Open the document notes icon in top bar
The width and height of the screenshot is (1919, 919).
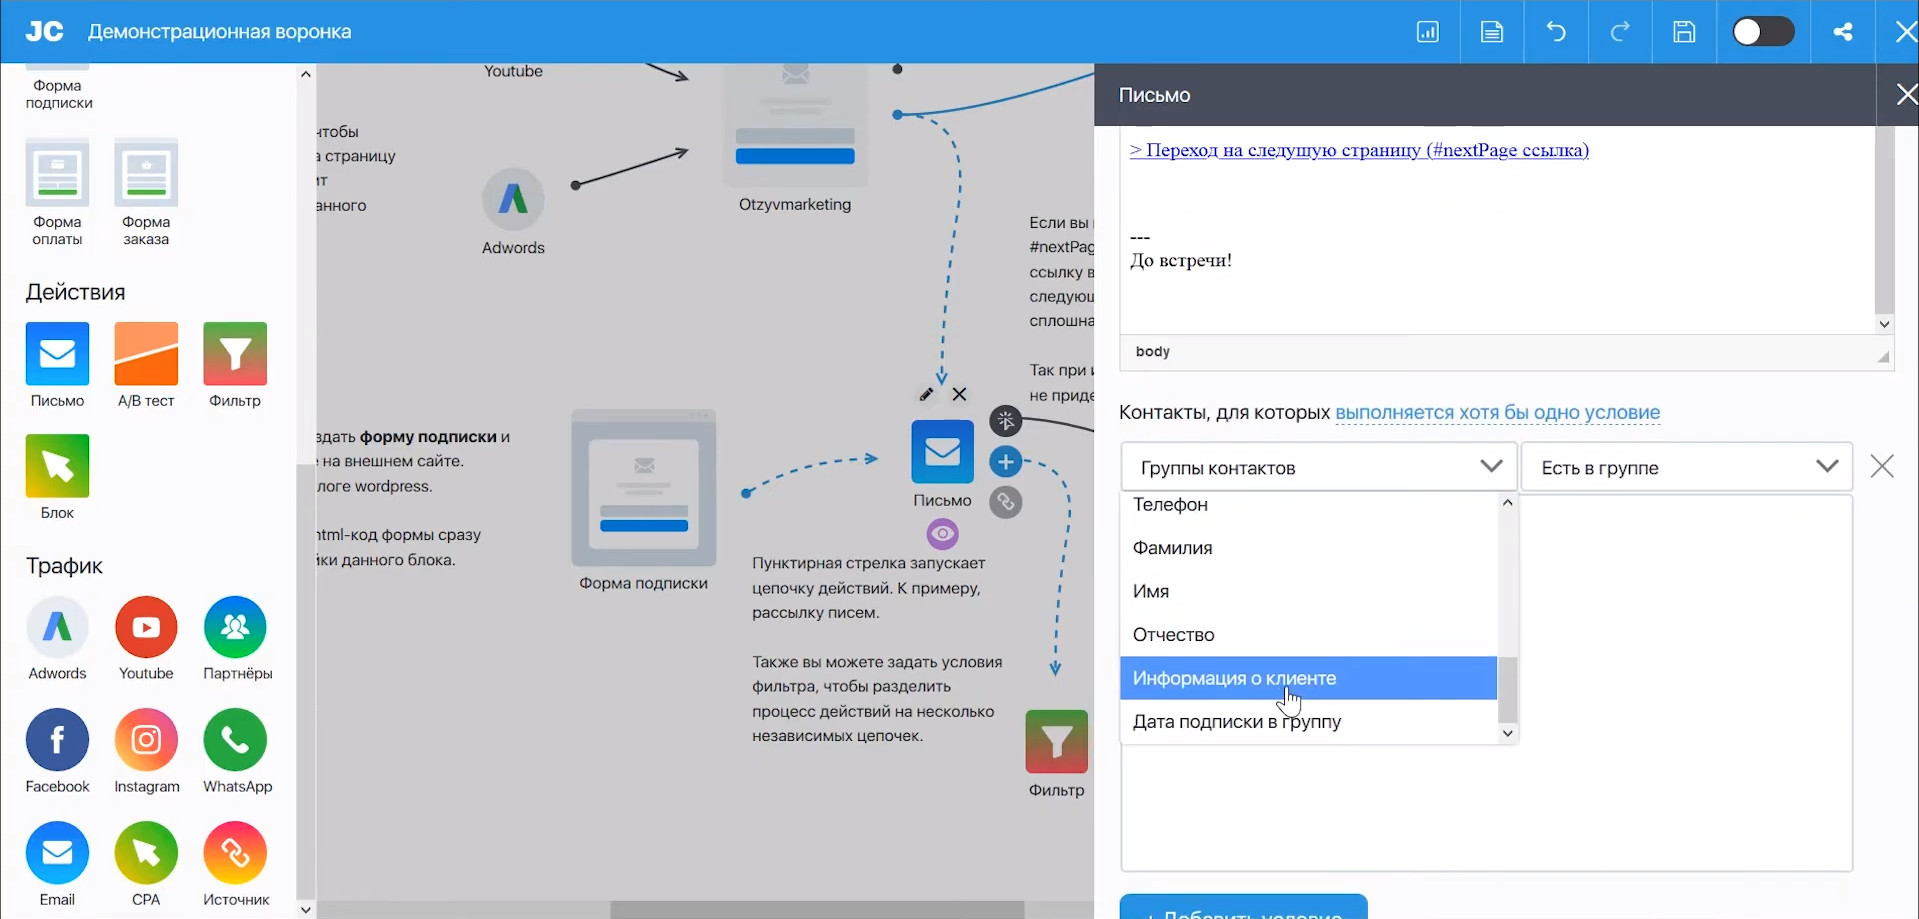point(1492,32)
